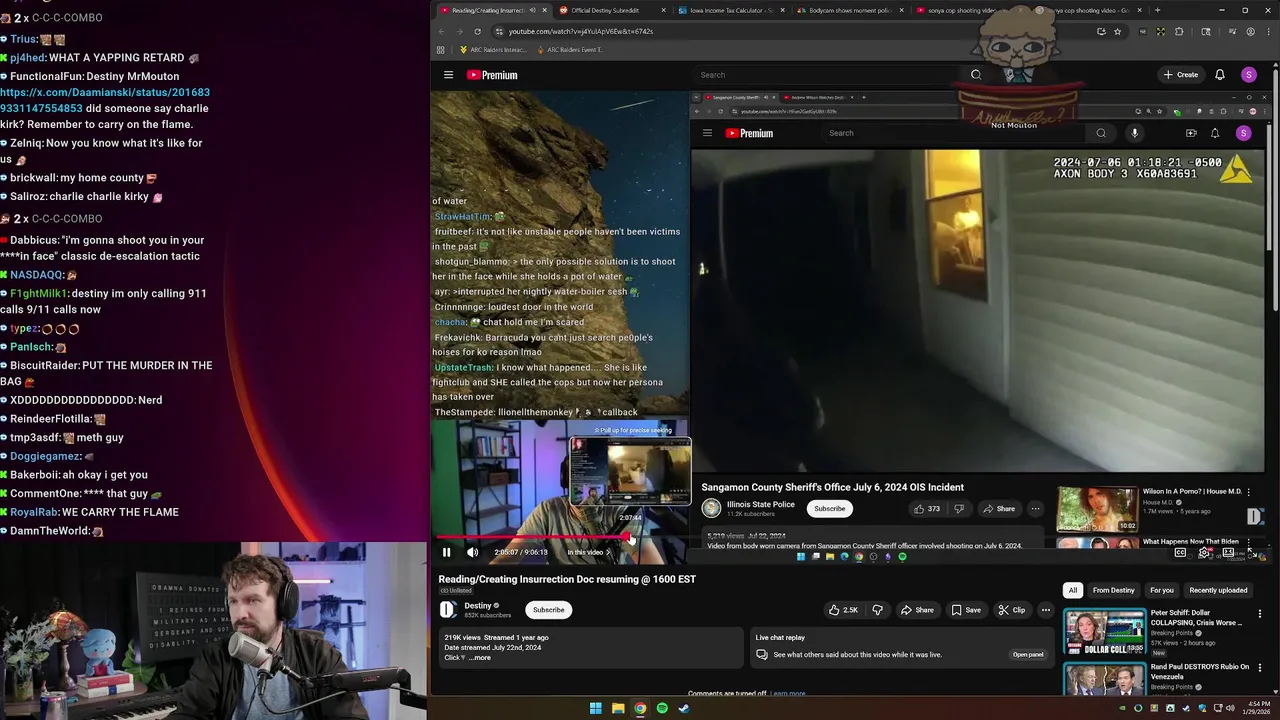Expand the In this video chapters

tap(588, 552)
